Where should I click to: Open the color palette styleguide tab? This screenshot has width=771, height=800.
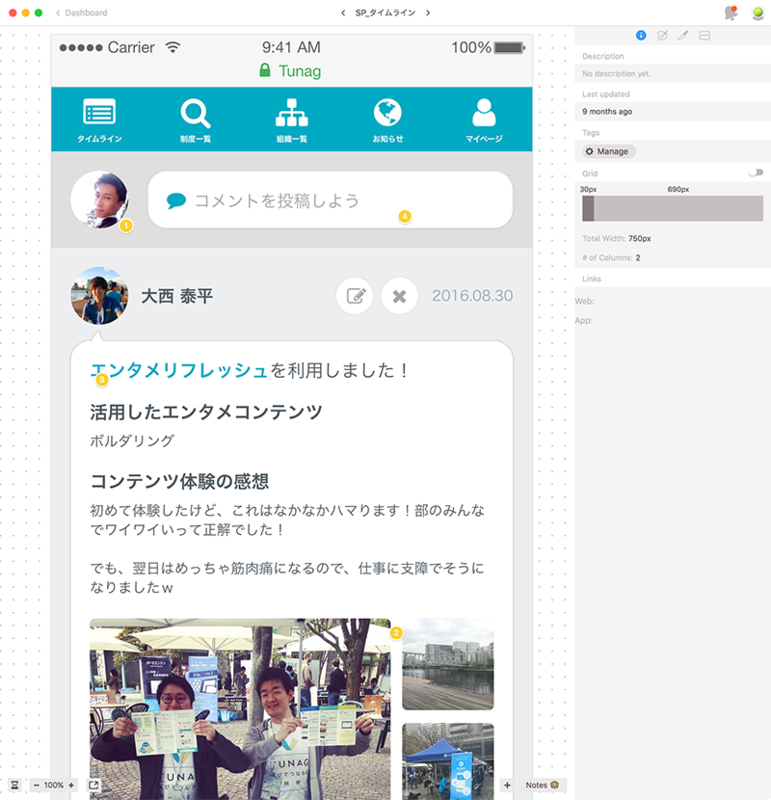click(x=662, y=35)
